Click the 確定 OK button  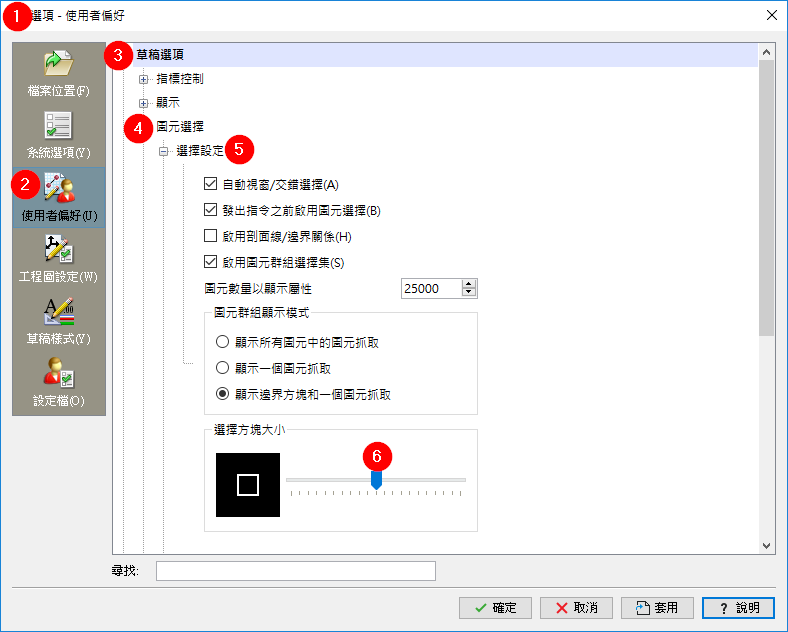(495, 608)
